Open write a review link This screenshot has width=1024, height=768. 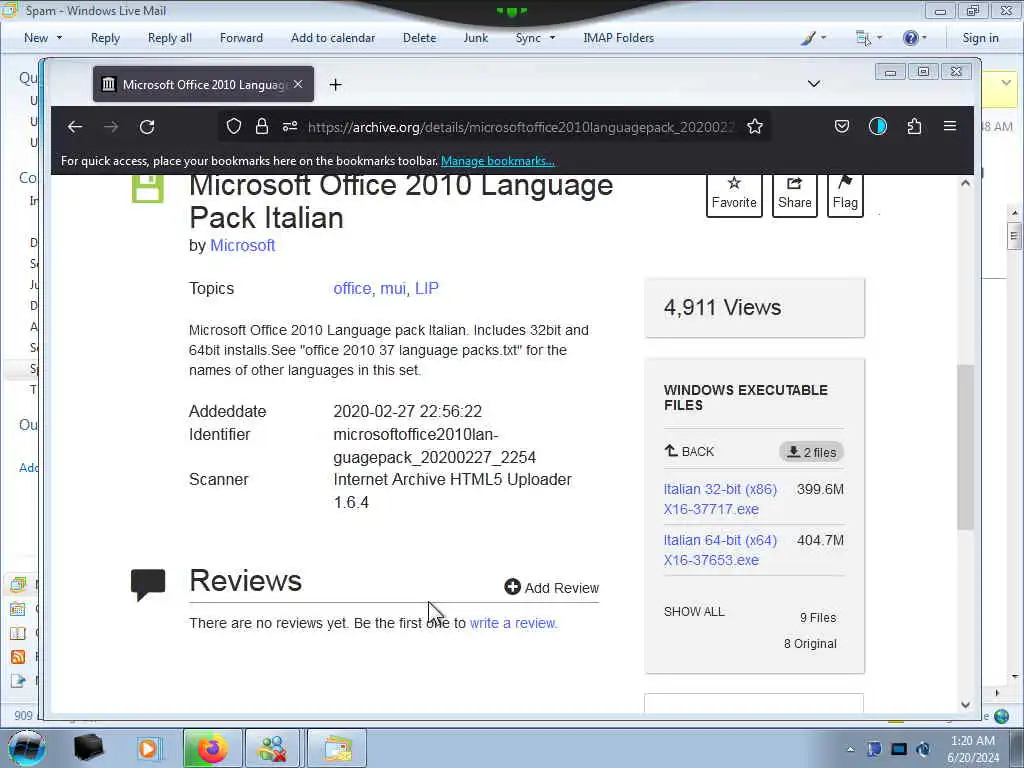click(513, 623)
